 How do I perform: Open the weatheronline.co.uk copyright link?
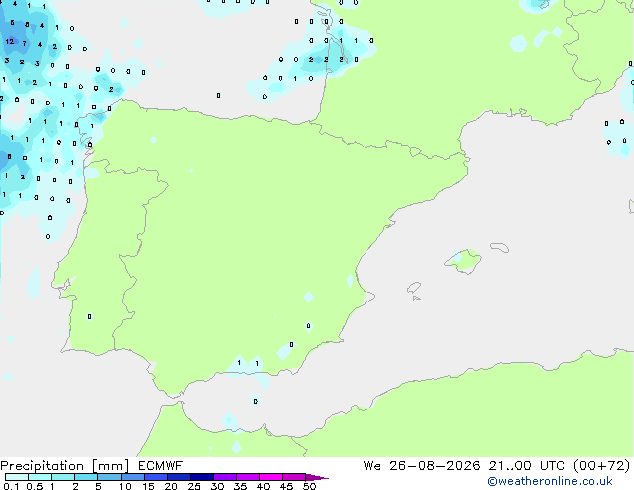549,481
